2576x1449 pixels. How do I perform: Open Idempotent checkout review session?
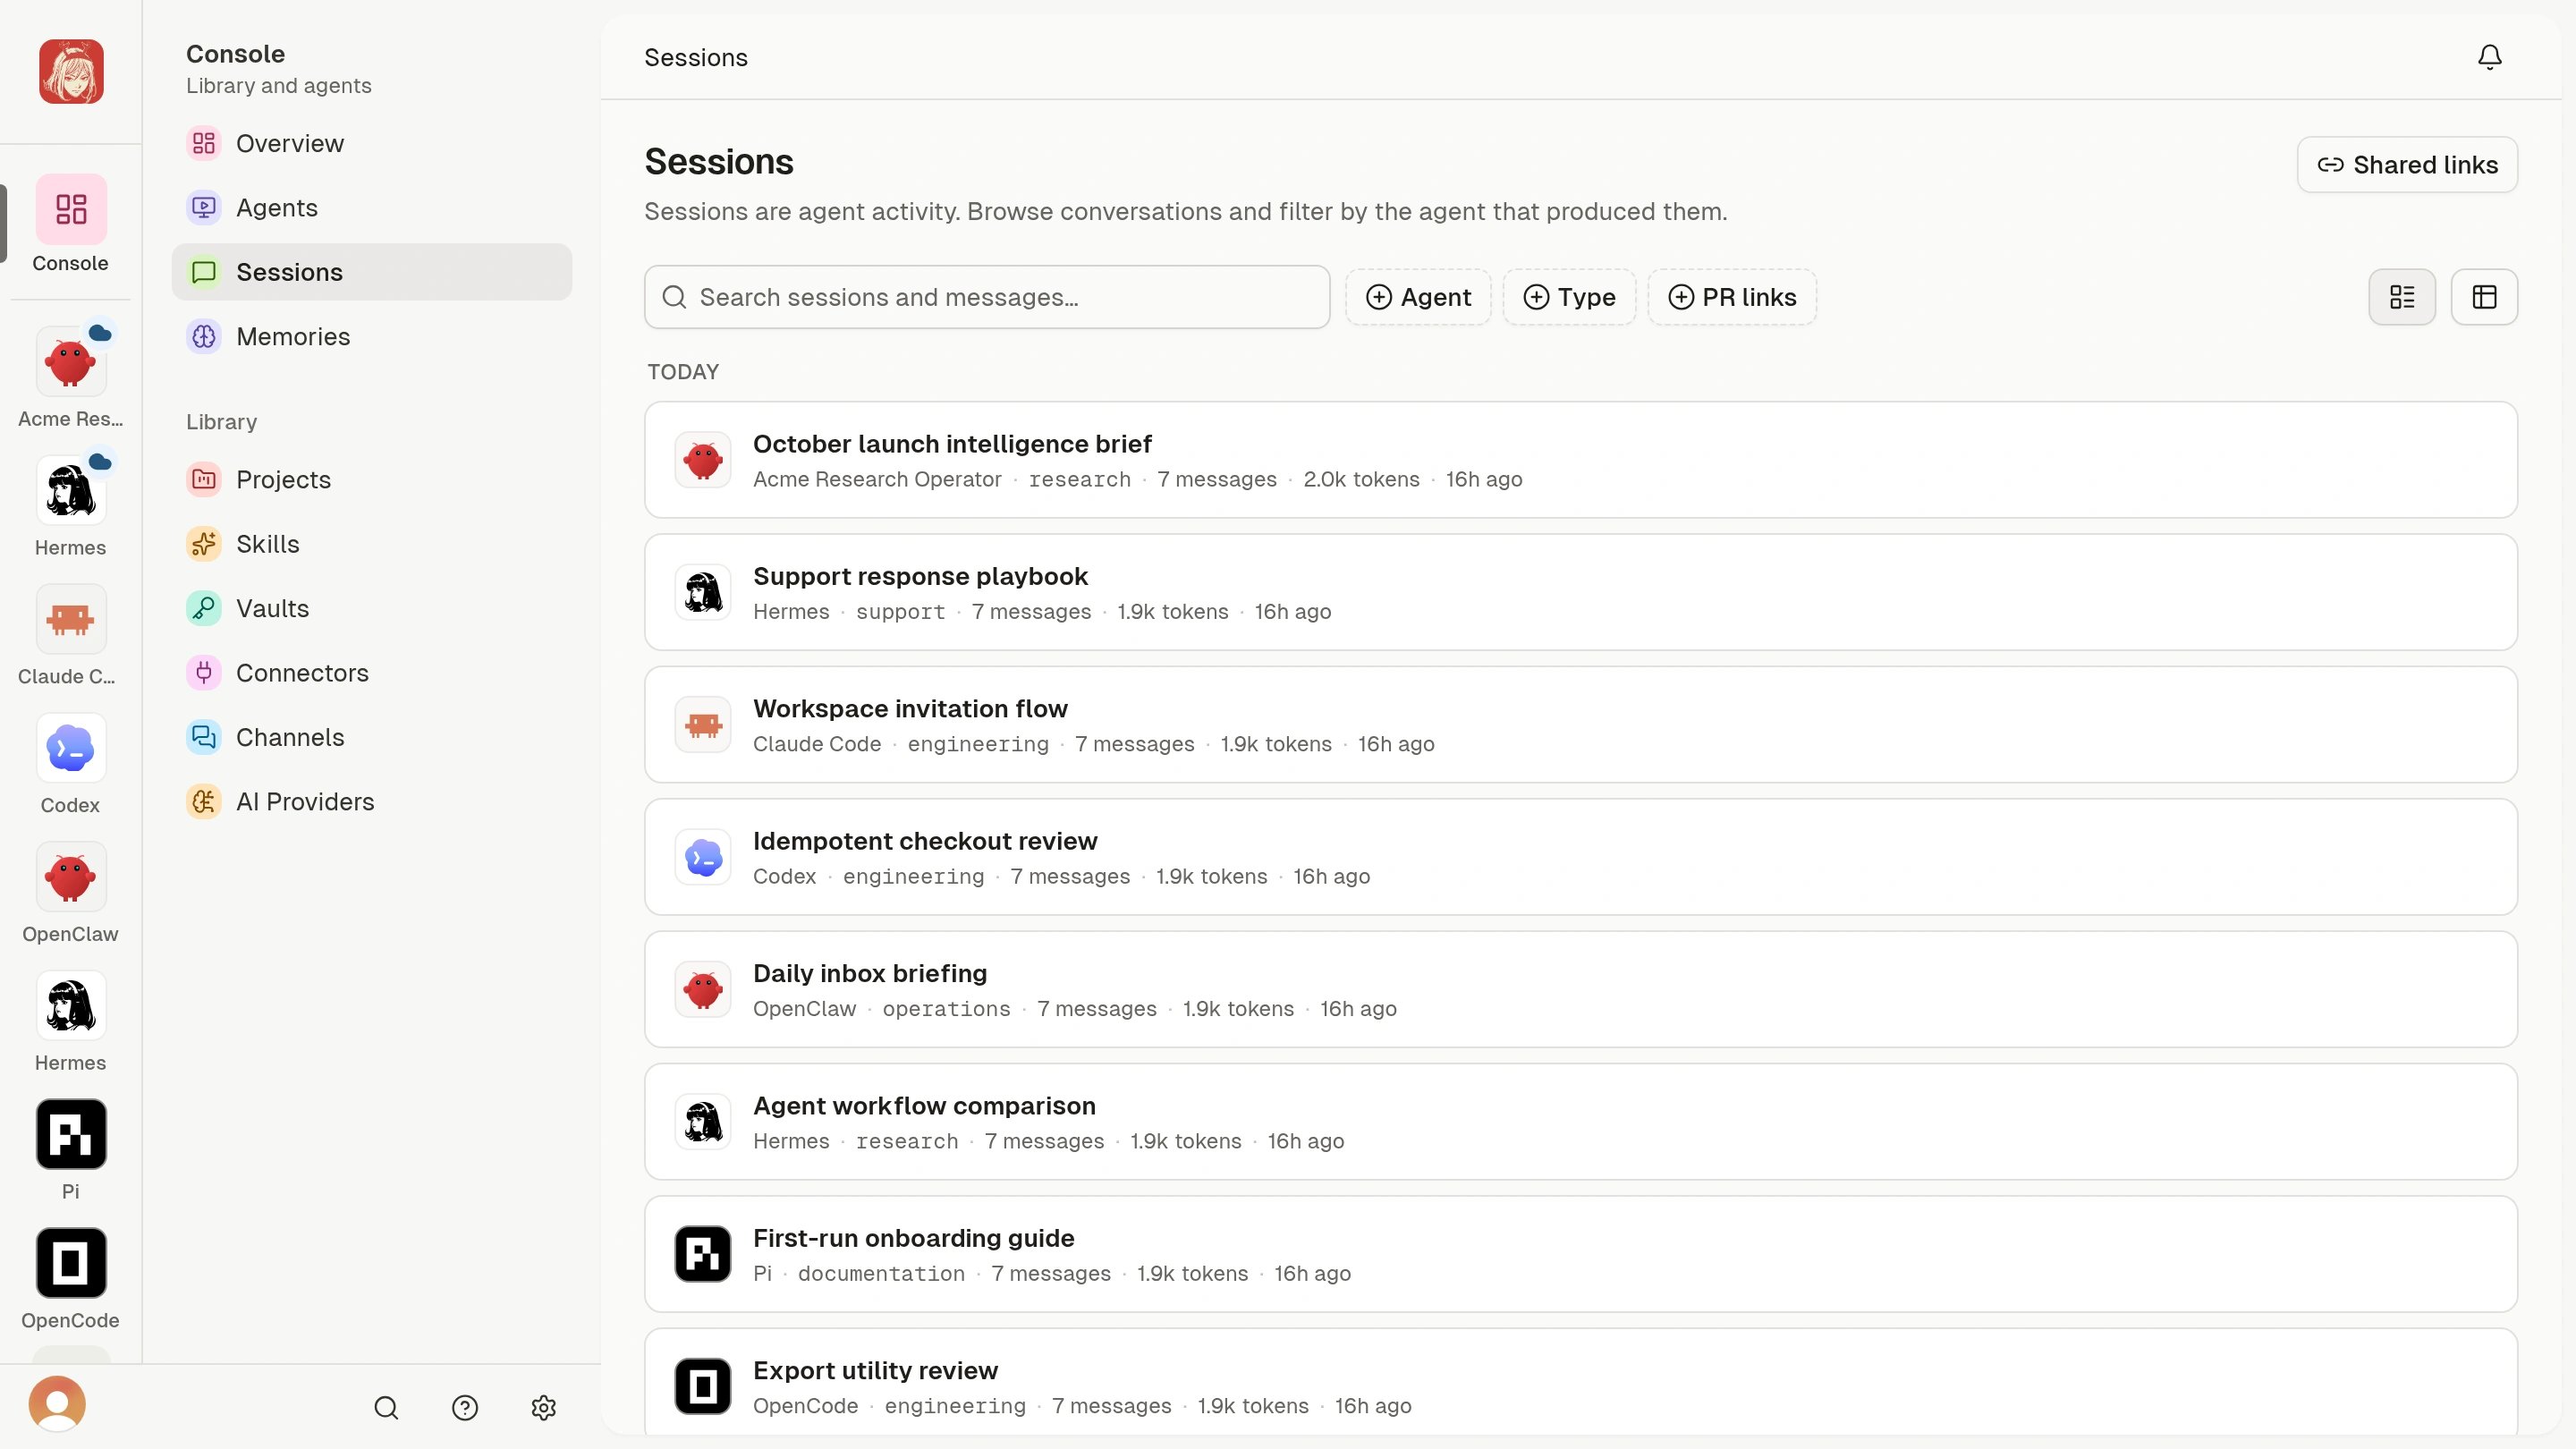click(x=1581, y=857)
